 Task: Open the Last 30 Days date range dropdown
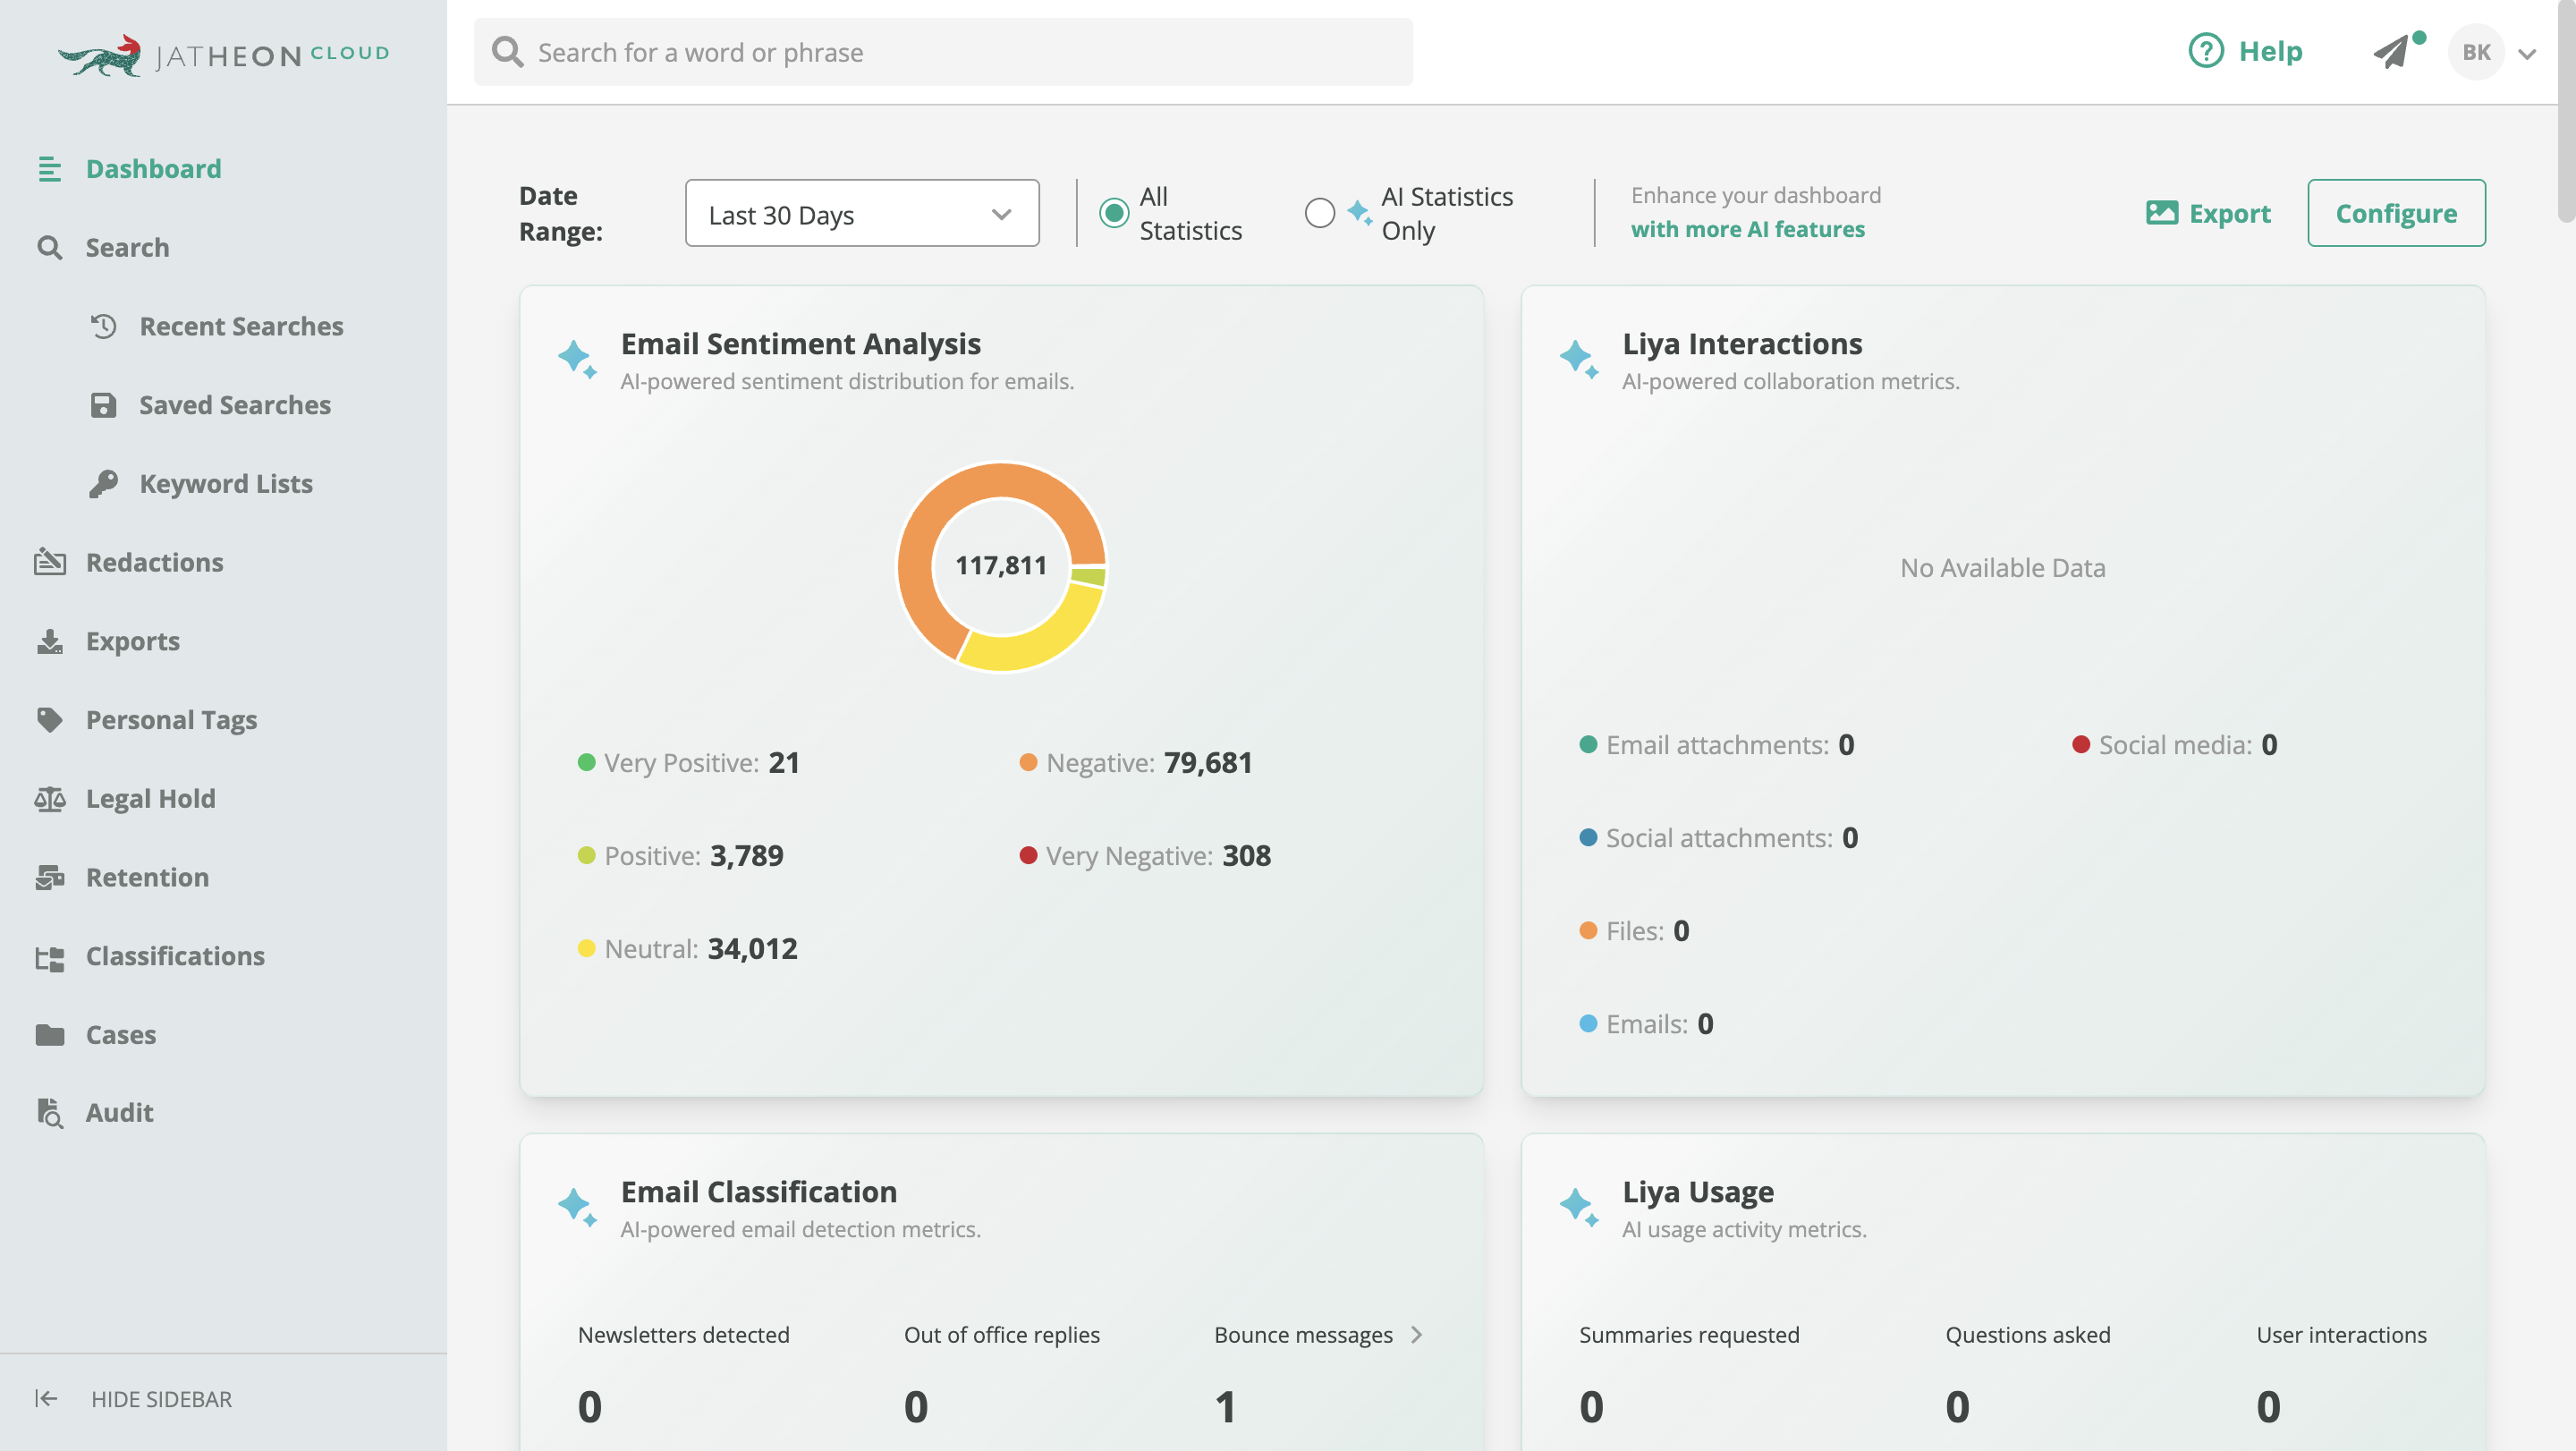coord(861,214)
